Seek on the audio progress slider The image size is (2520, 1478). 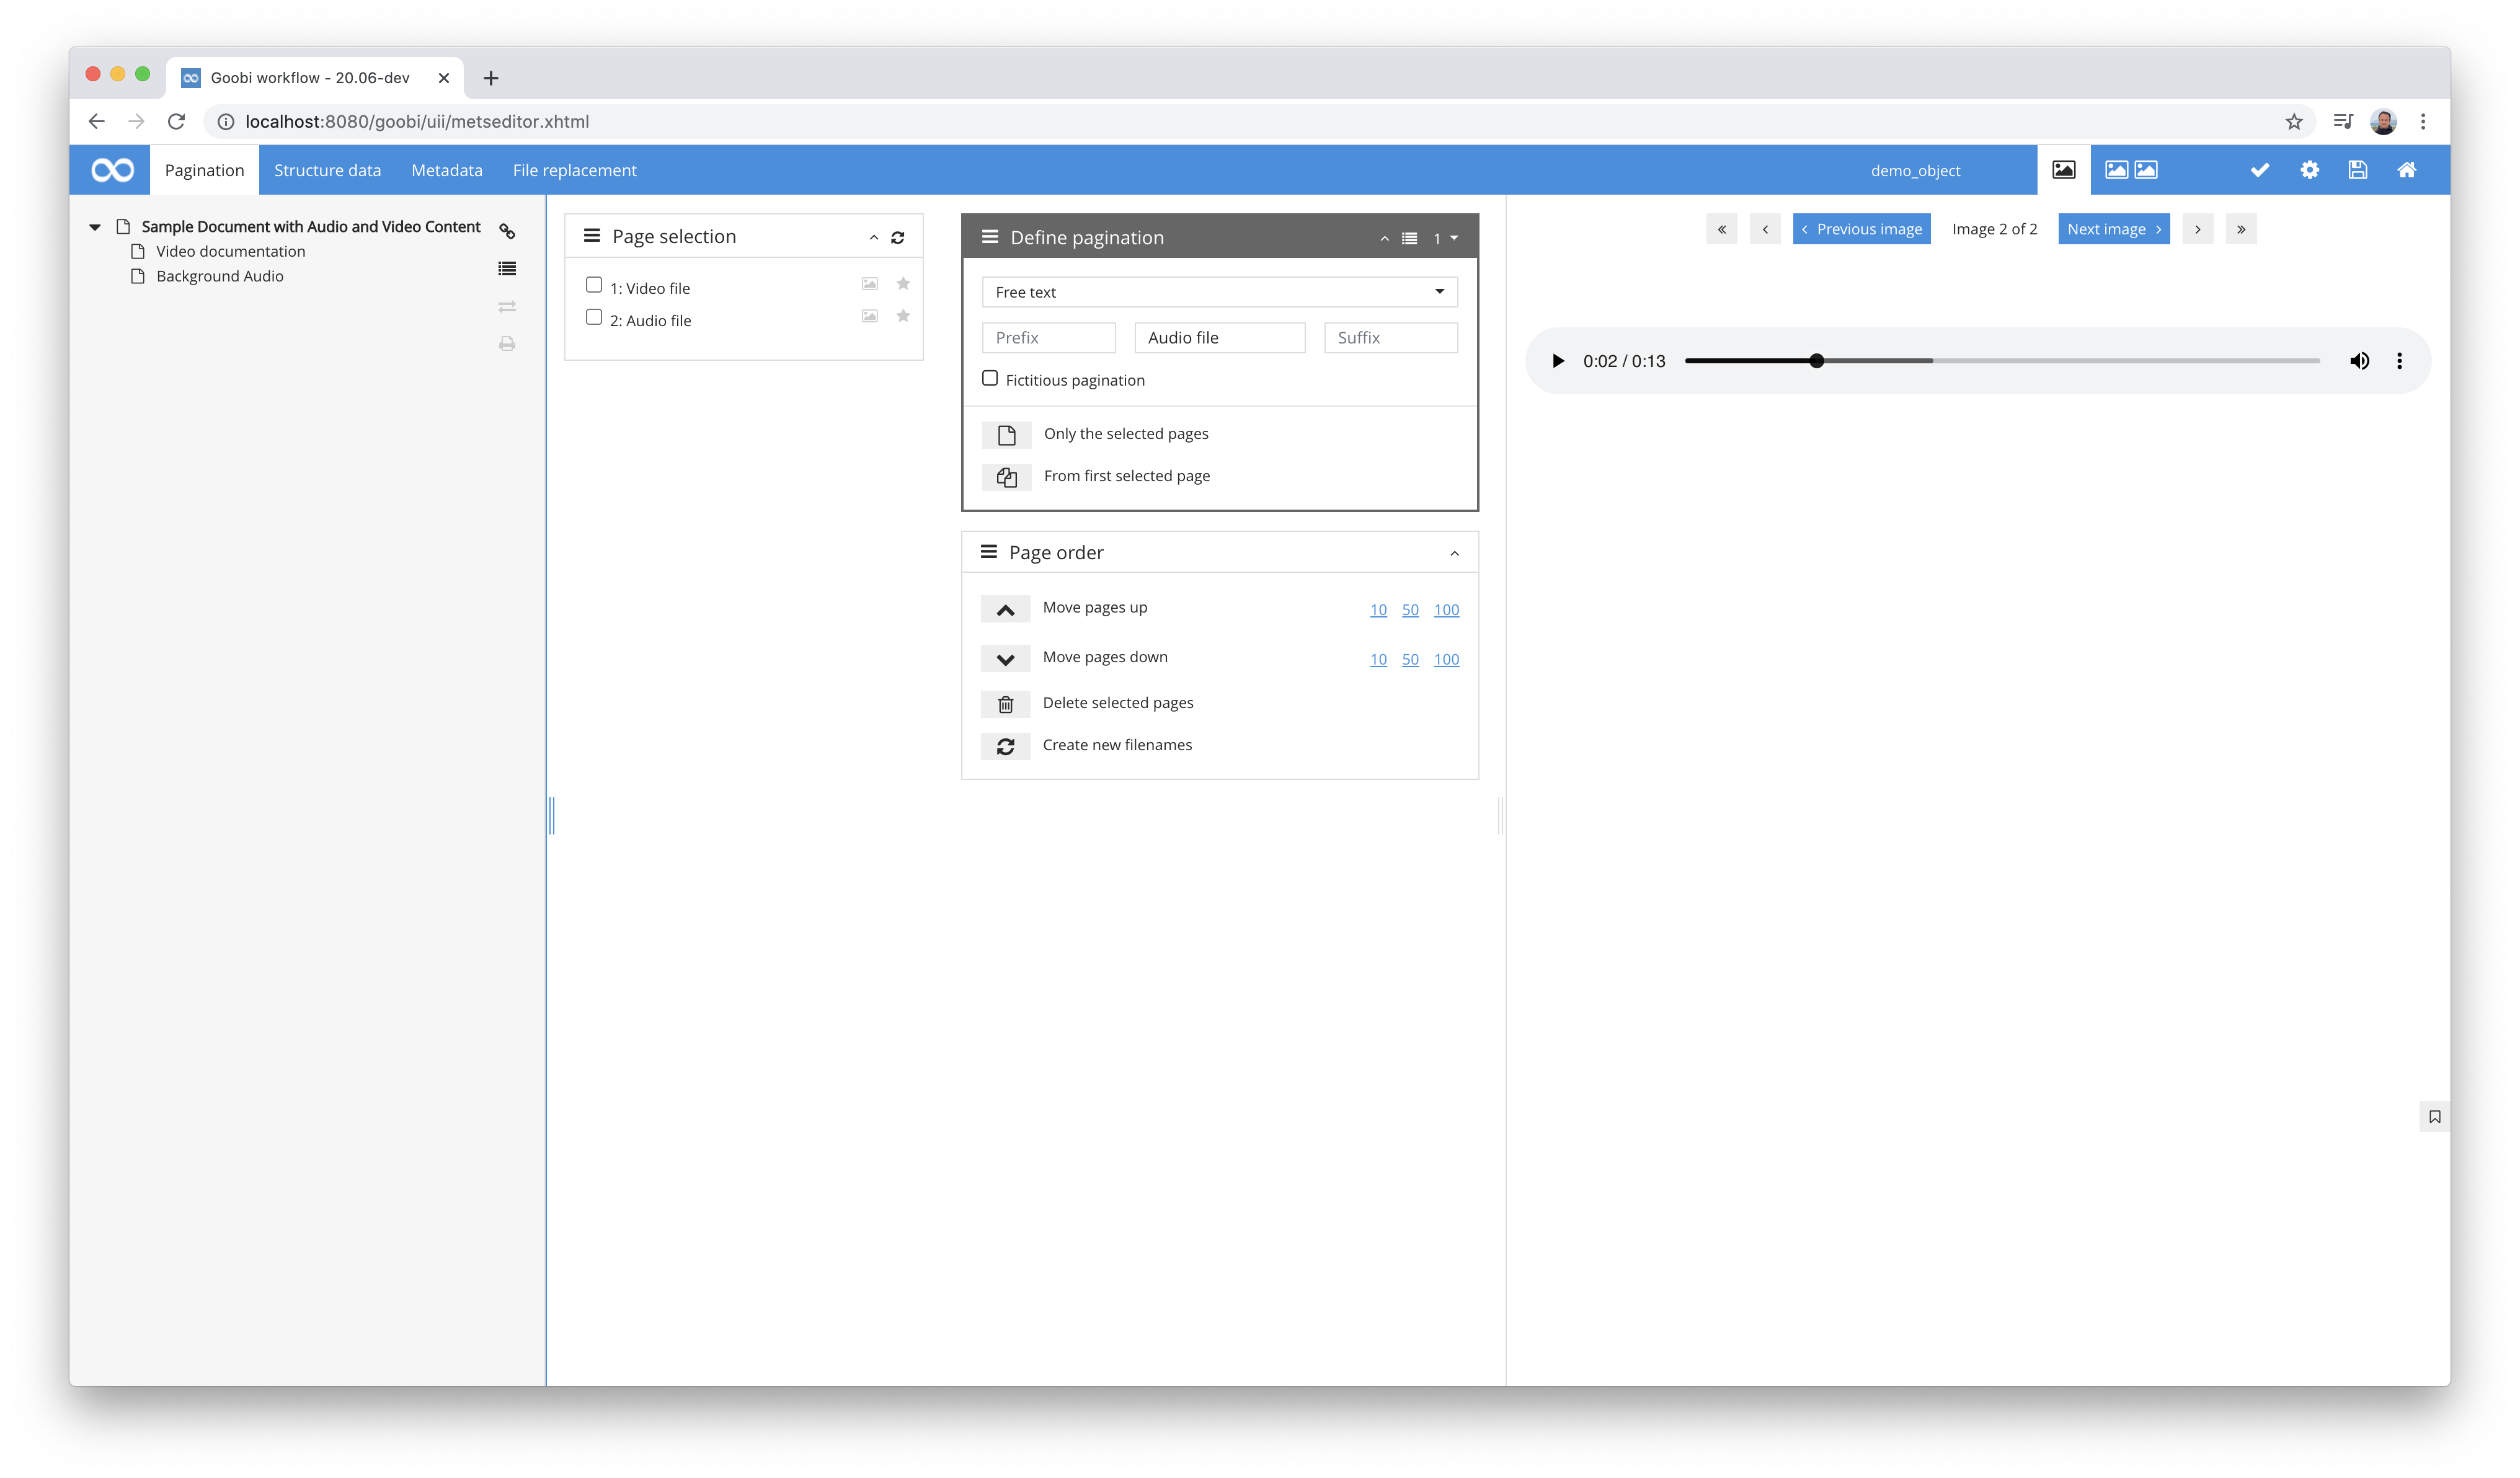point(2002,361)
